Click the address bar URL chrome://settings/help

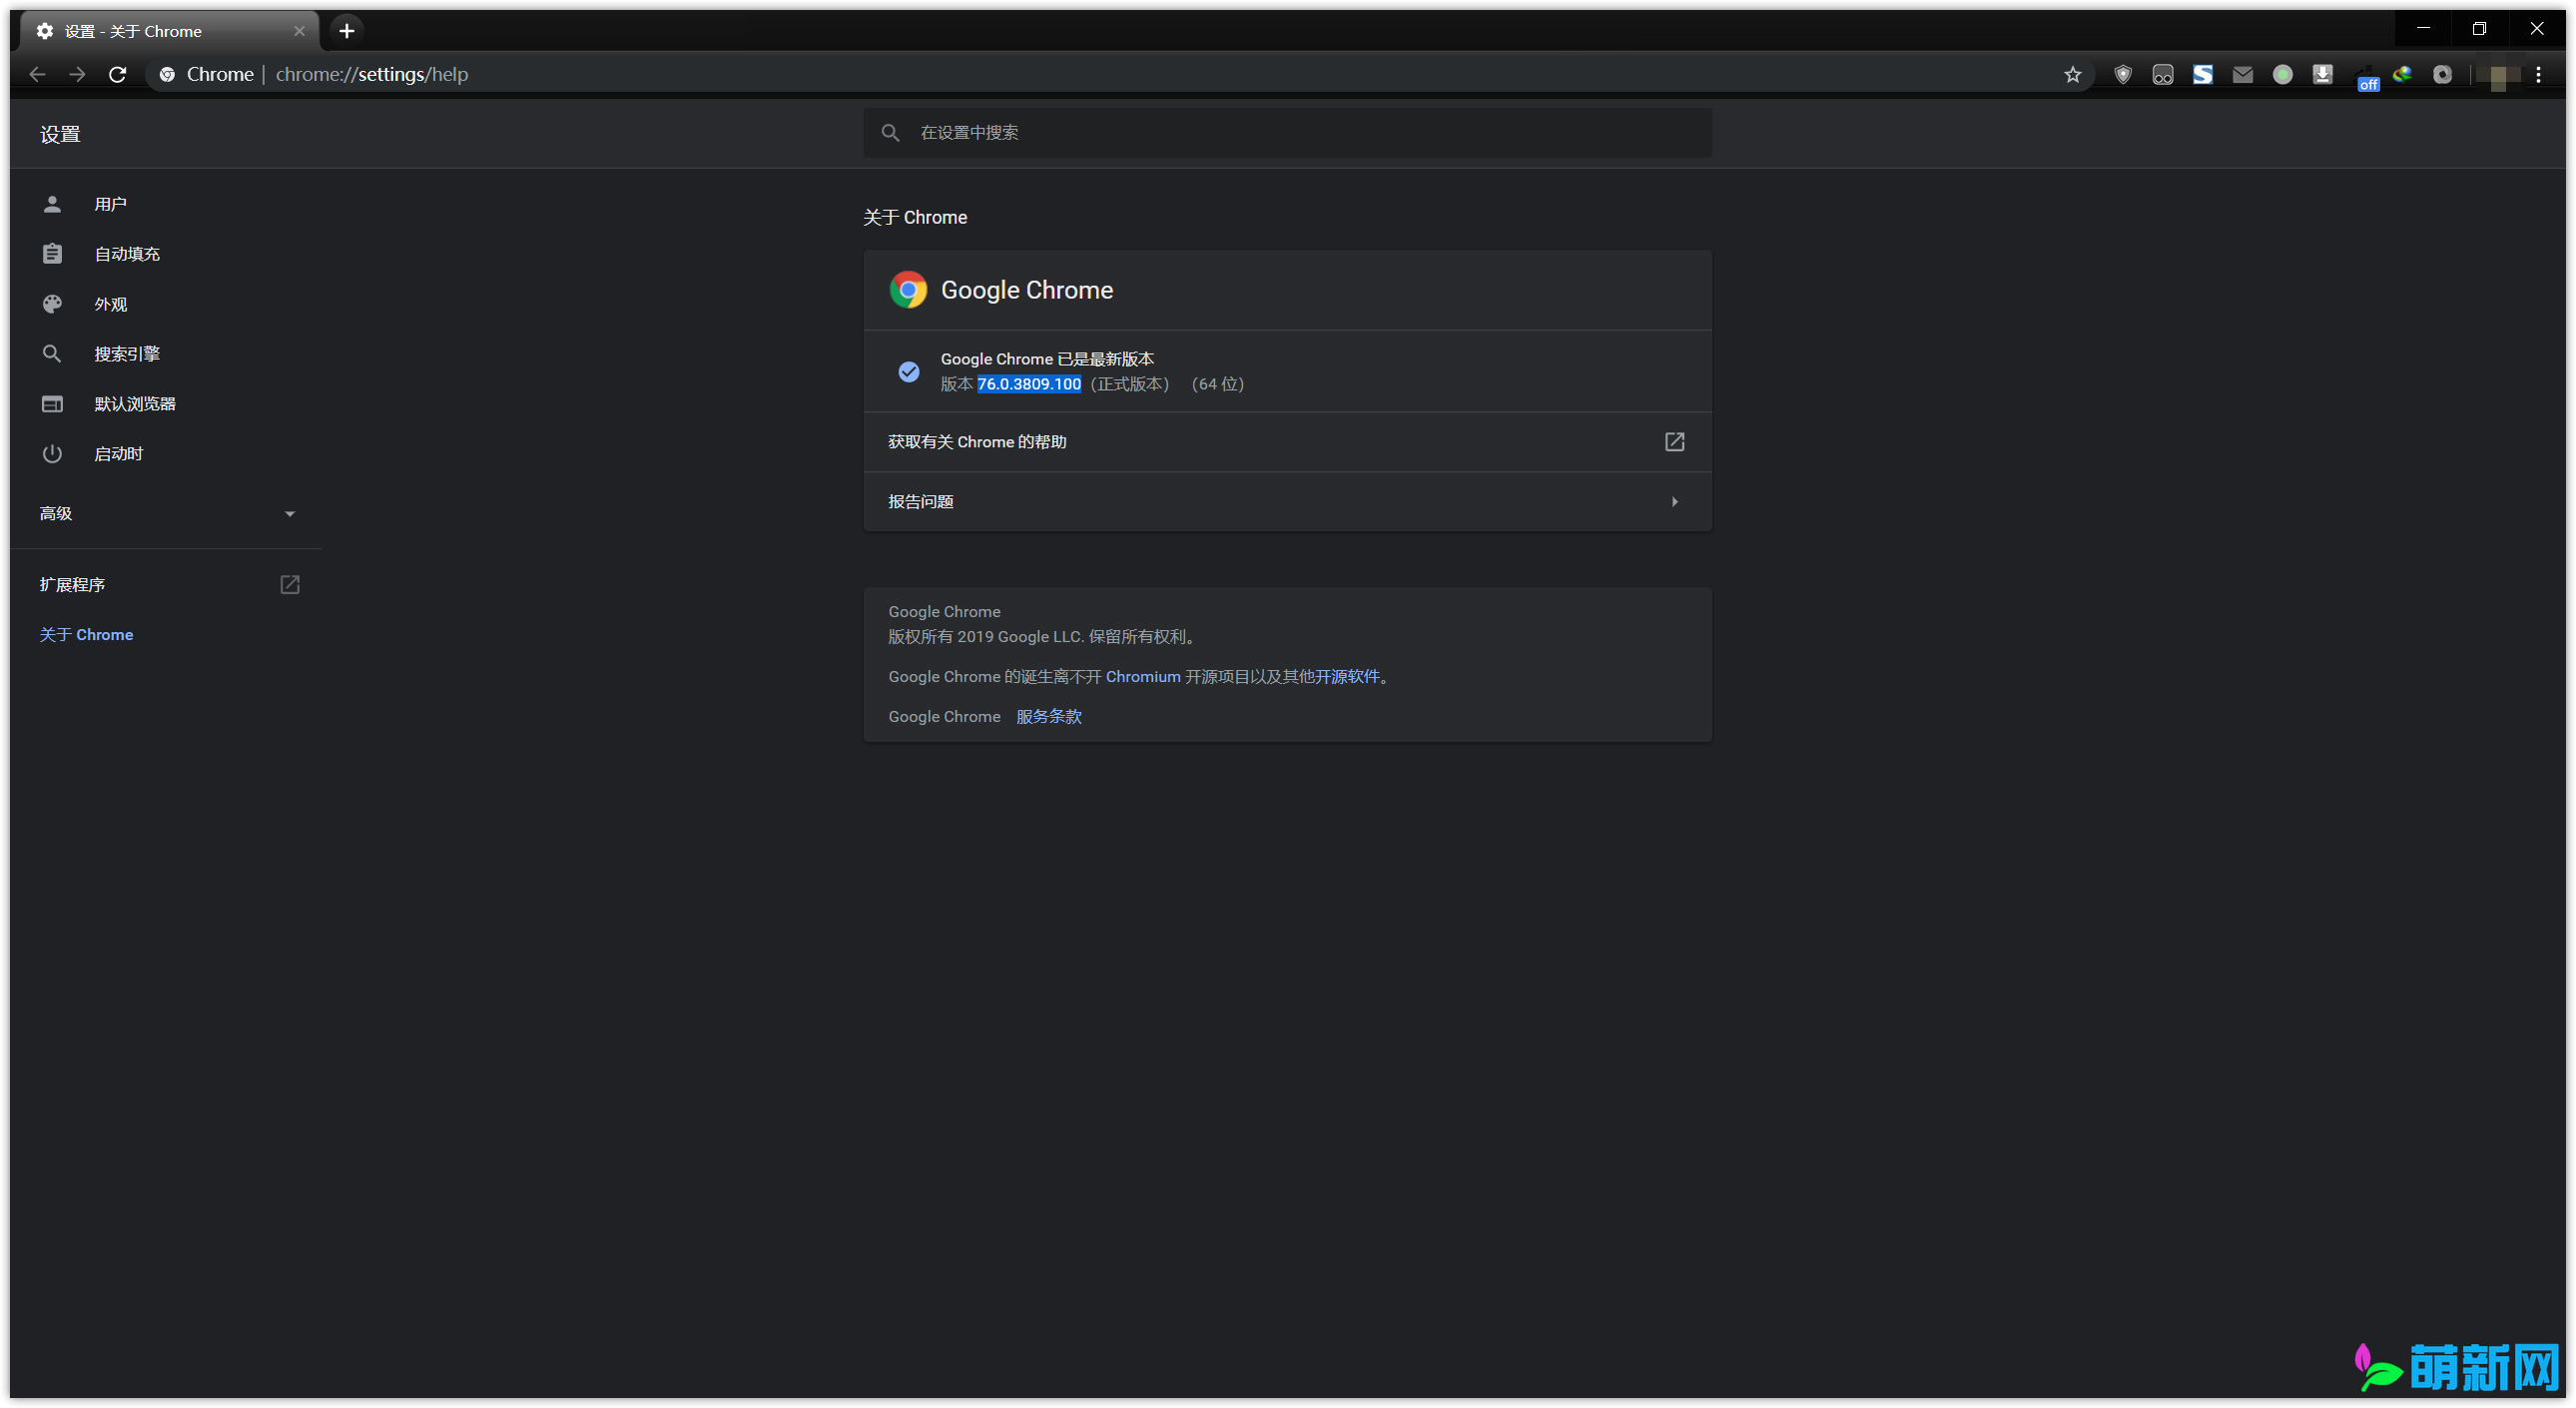(371, 74)
